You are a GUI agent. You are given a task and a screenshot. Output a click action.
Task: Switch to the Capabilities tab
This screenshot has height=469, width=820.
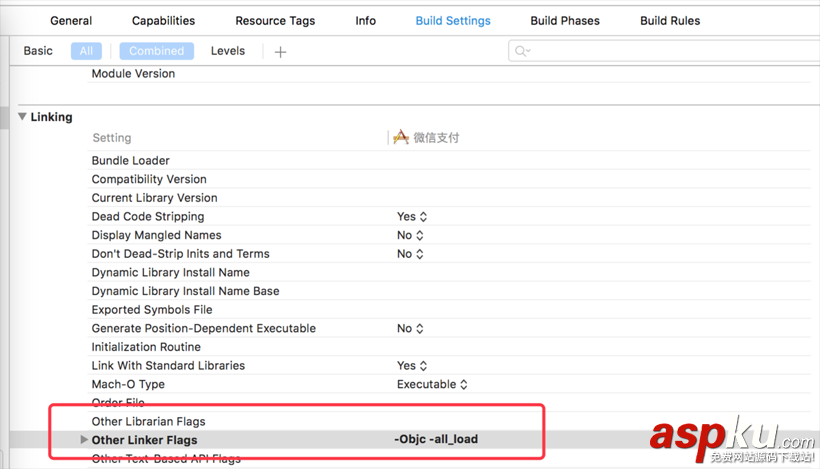pyautogui.click(x=163, y=20)
